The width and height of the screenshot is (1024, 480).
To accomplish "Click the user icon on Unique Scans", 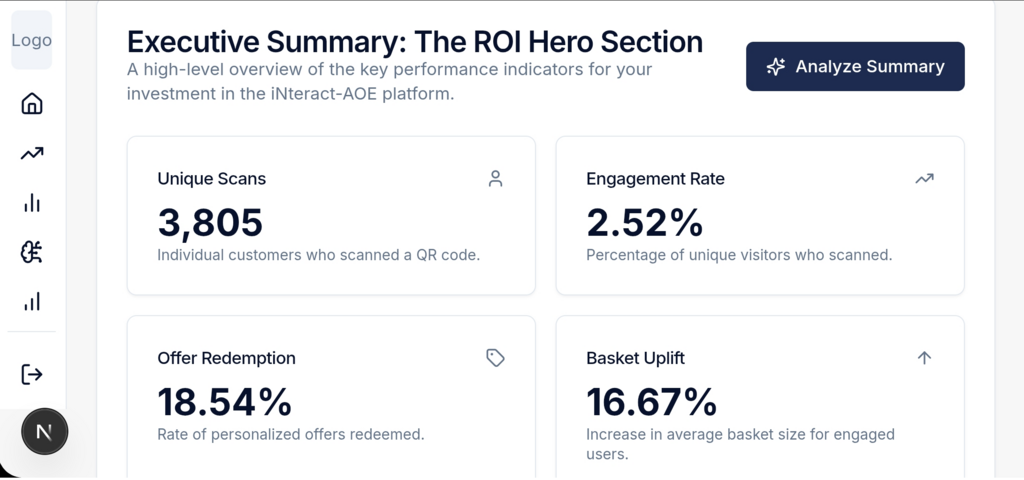I will point(495,179).
